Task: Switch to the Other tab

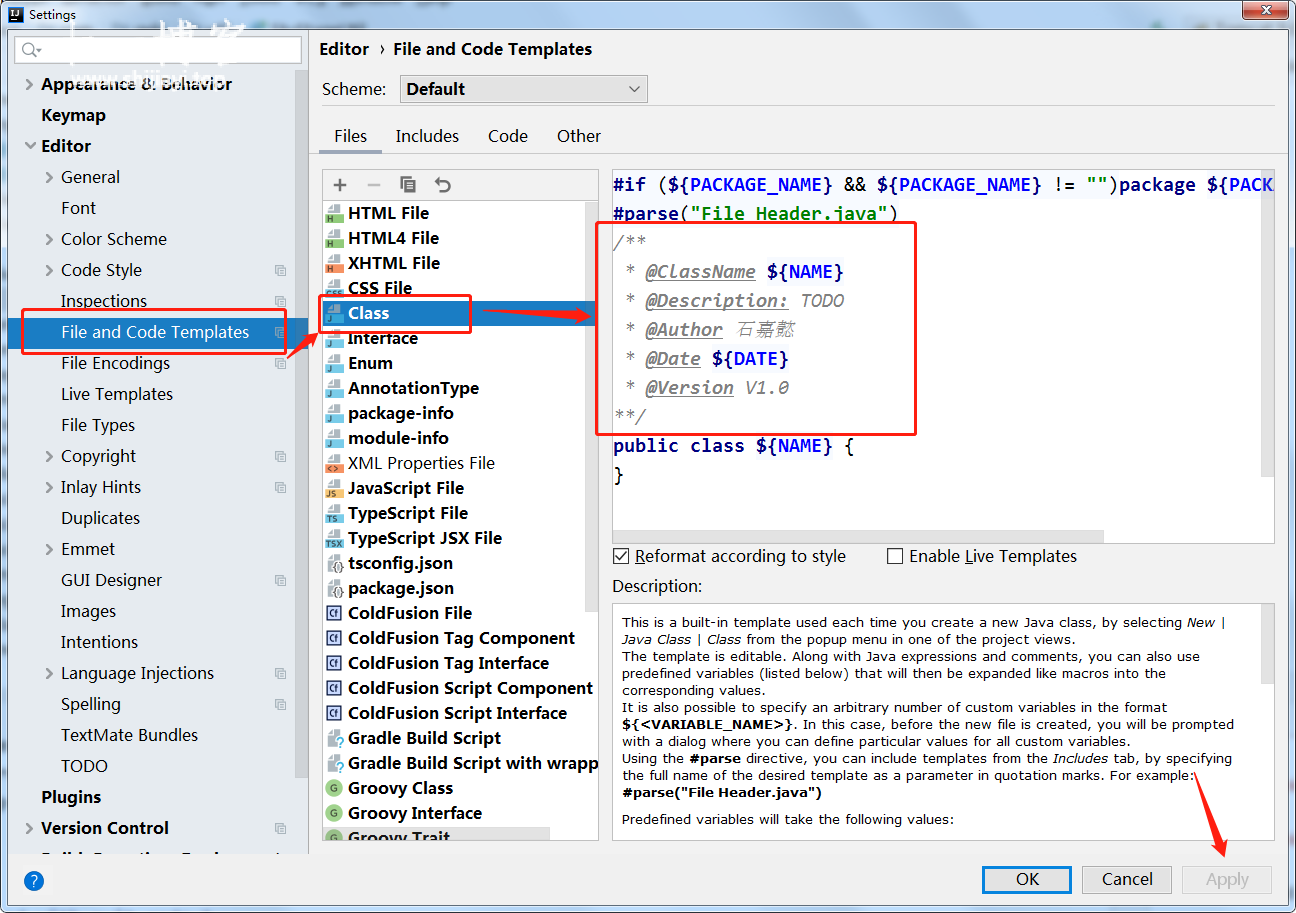Action: click(579, 136)
